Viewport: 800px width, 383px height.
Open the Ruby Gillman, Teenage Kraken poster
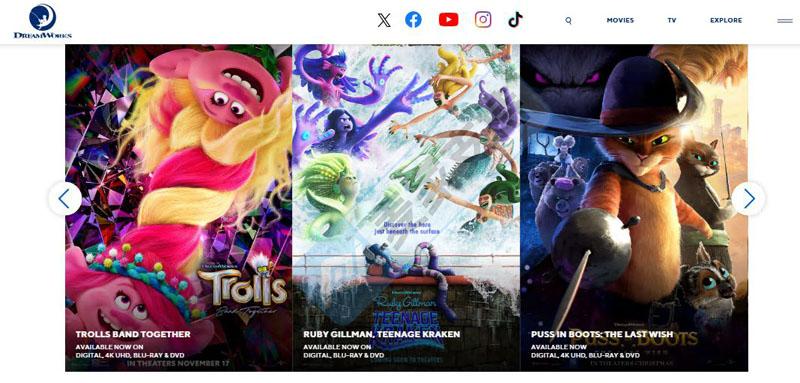406,208
